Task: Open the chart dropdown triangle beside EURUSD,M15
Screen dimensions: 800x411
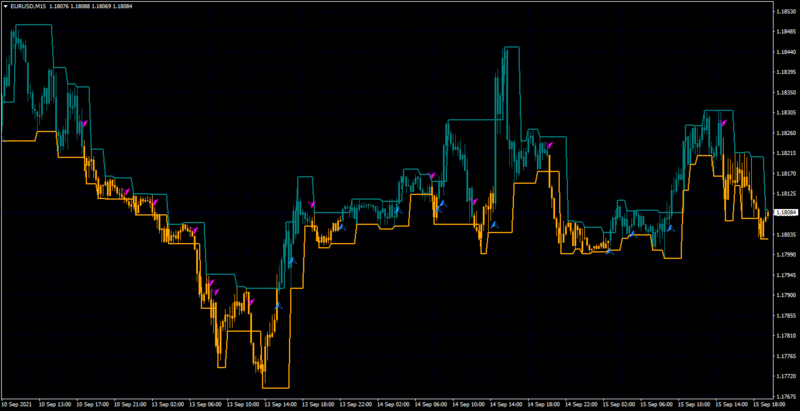Action: (x=5, y=6)
